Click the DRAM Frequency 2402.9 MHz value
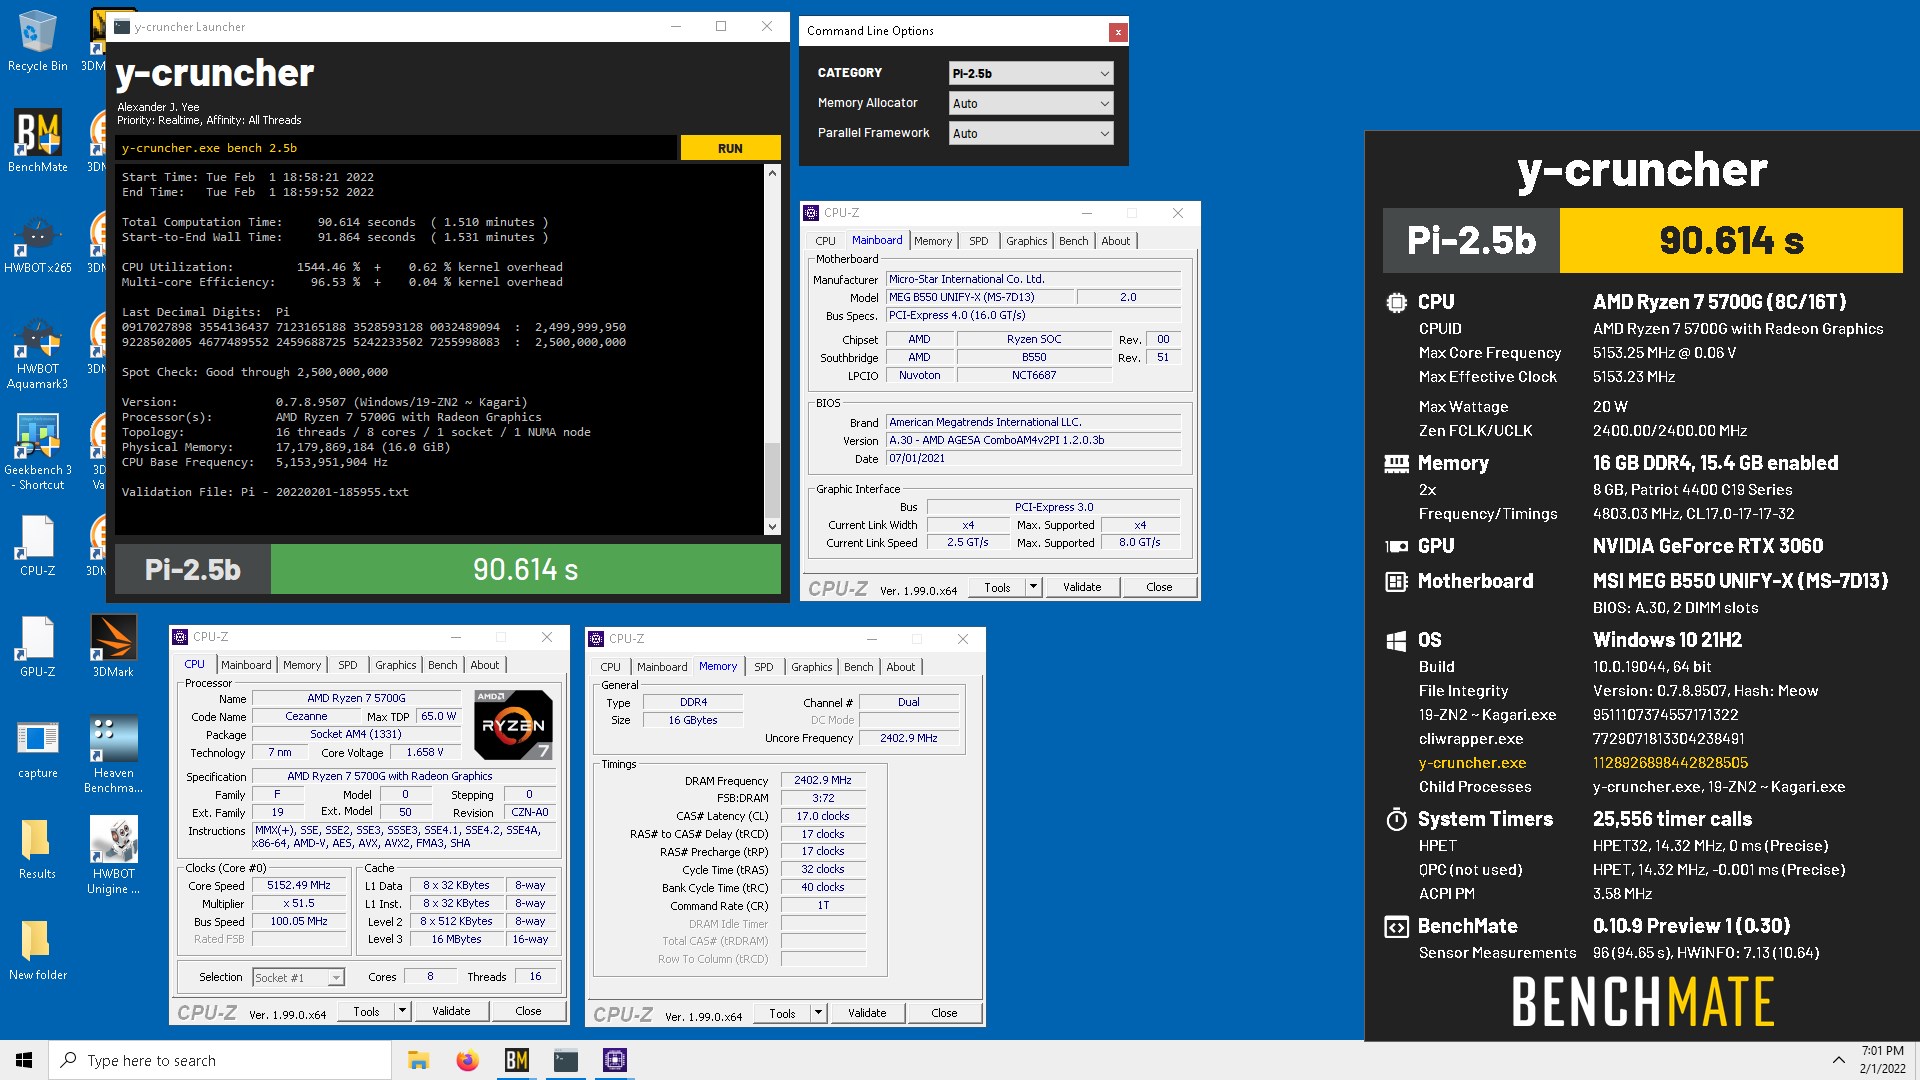The image size is (1920, 1080). click(823, 780)
